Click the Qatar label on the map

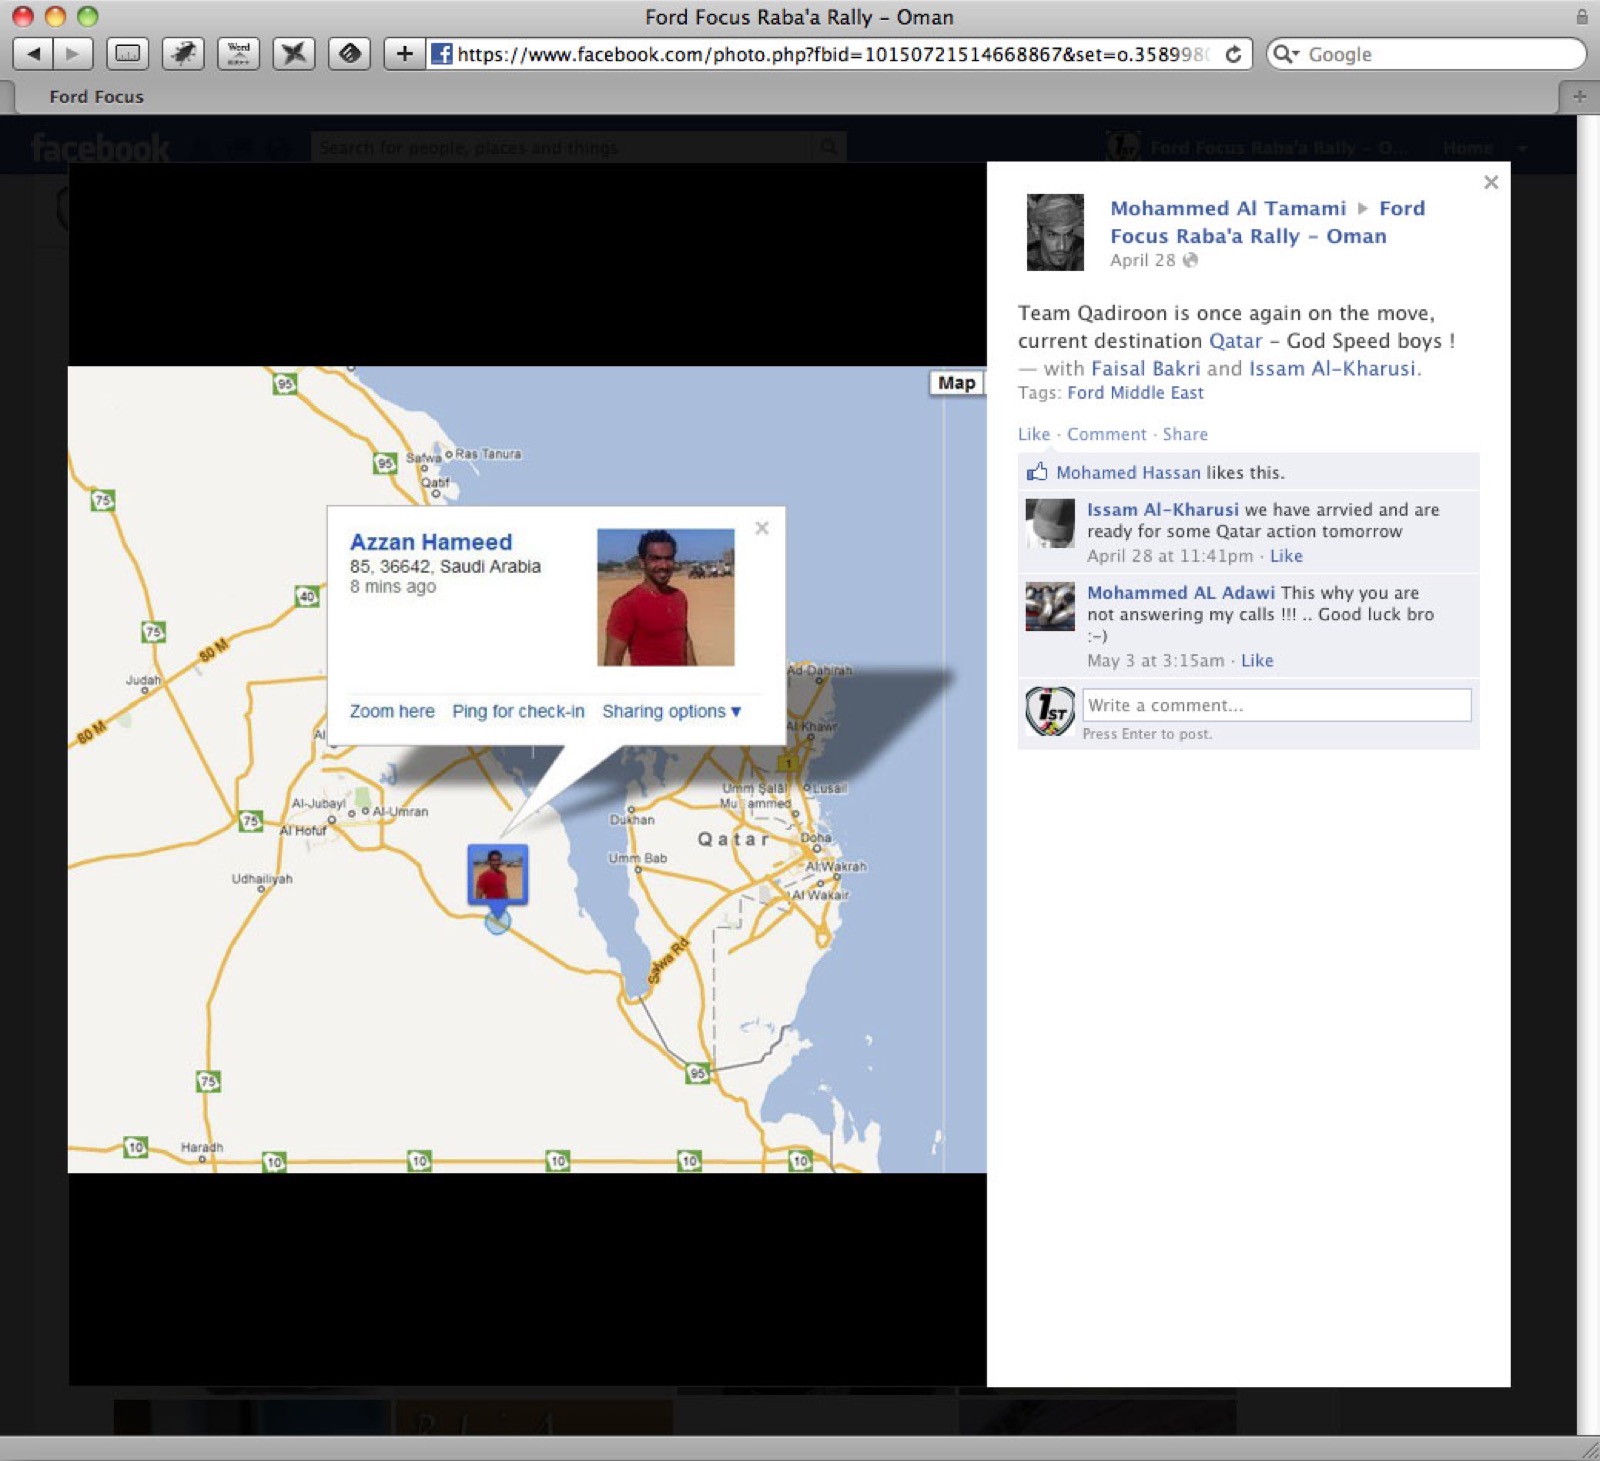point(733,839)
